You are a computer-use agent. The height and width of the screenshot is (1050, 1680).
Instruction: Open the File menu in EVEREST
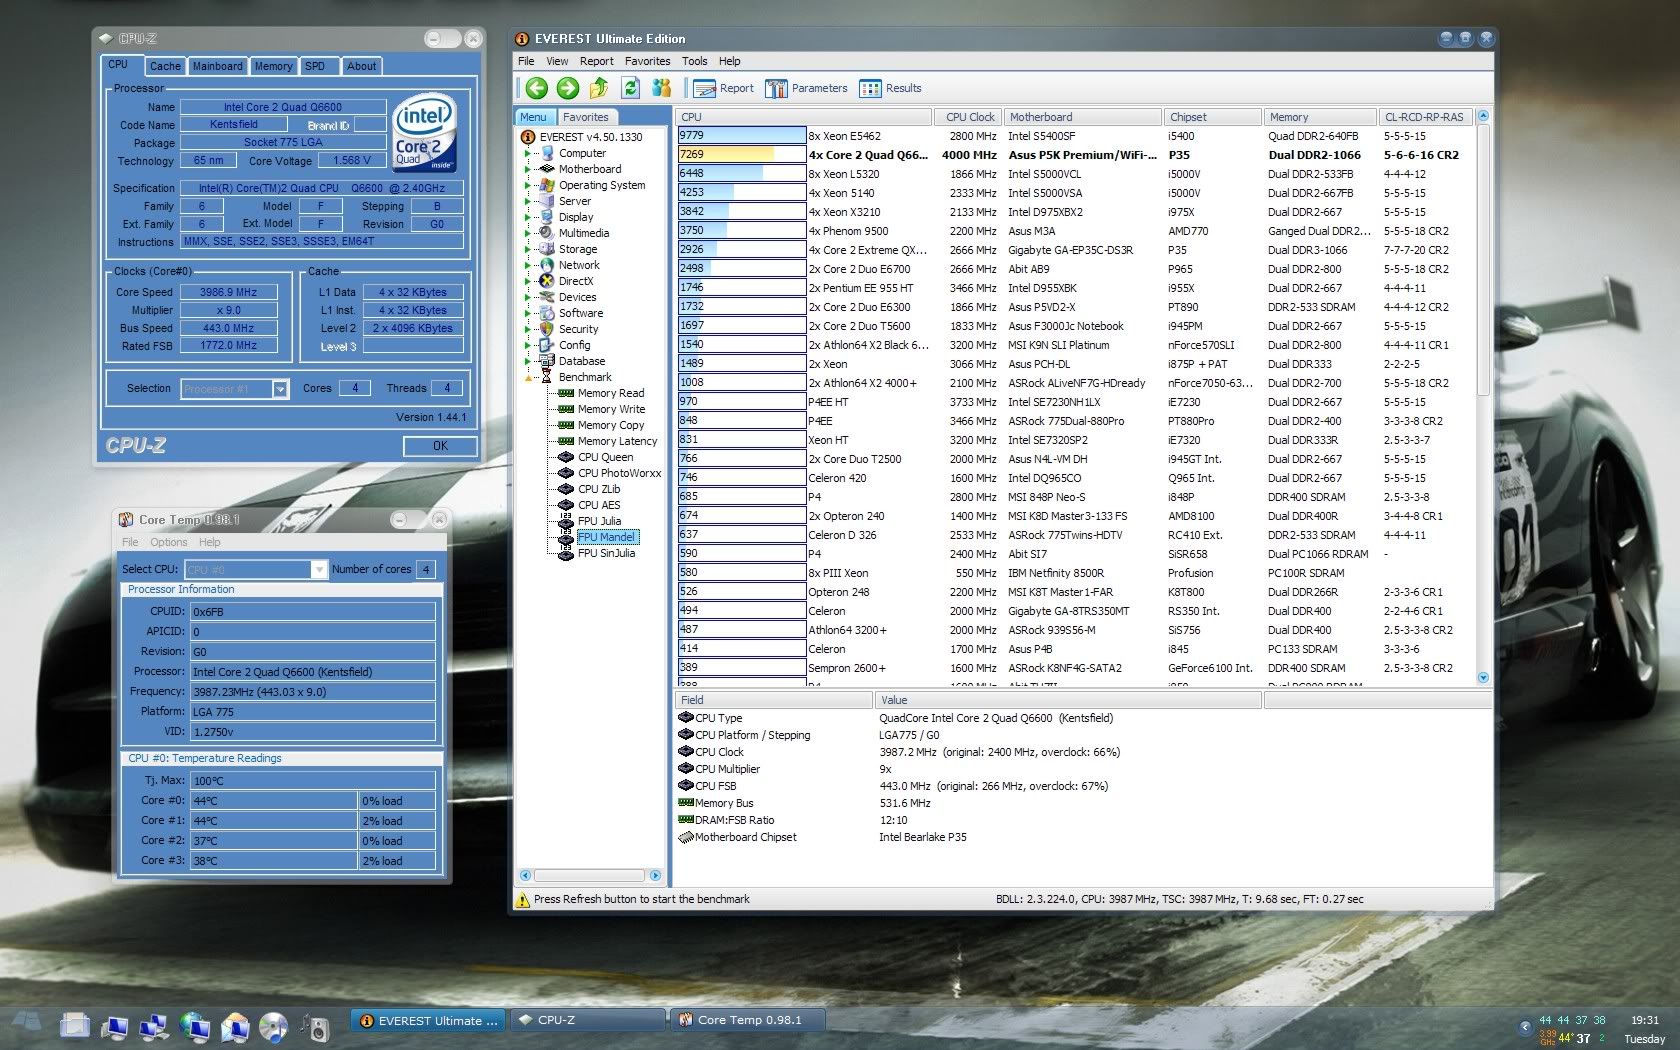526,61
